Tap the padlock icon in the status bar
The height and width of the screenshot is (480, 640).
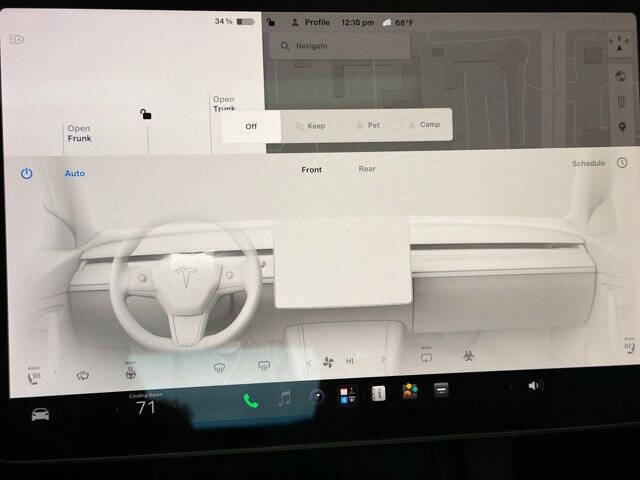point(271,22)
